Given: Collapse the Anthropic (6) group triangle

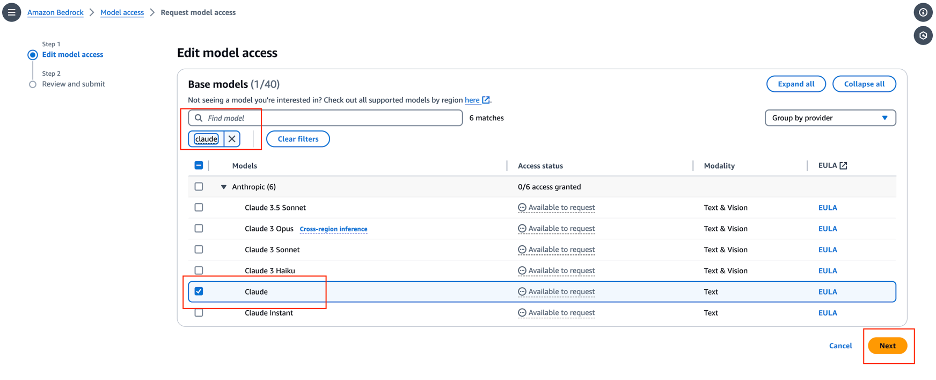Looking at the screenshot, I should pos(224,187).
